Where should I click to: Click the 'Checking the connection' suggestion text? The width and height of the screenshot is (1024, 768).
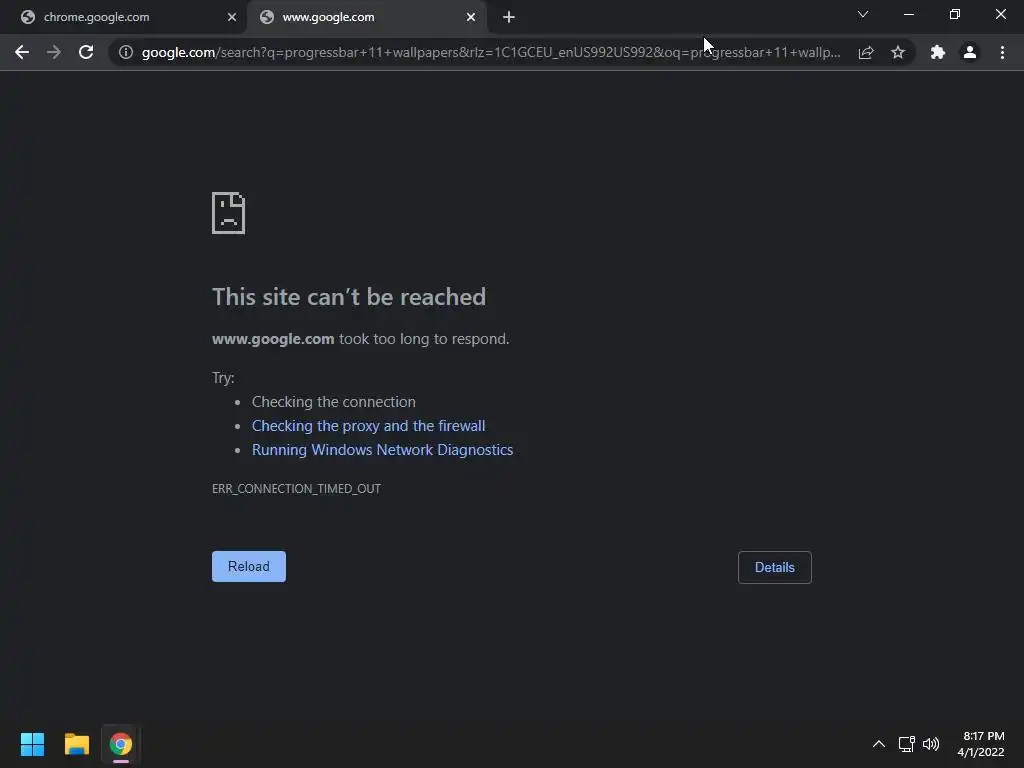(x=334, y=402)
